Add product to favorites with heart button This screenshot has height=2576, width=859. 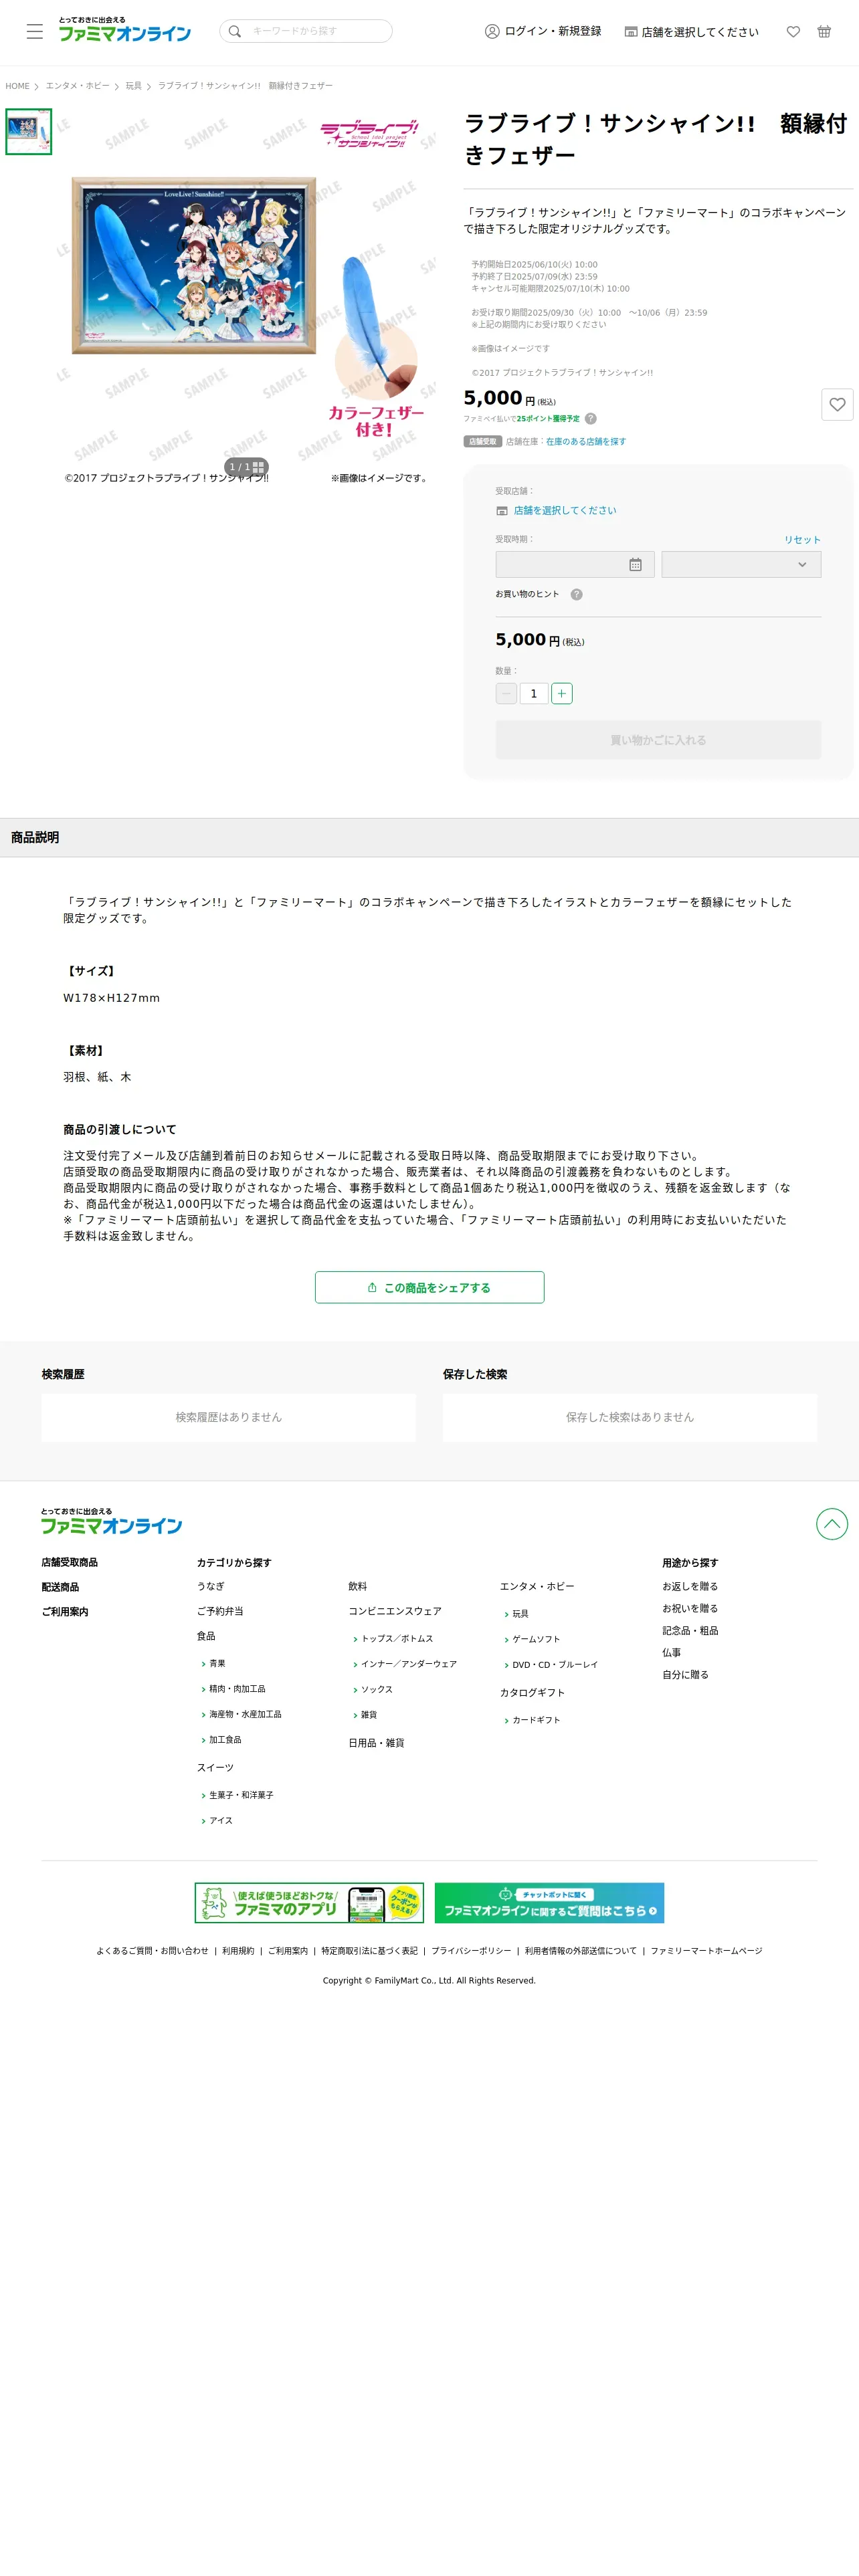[x=837, y=405]
